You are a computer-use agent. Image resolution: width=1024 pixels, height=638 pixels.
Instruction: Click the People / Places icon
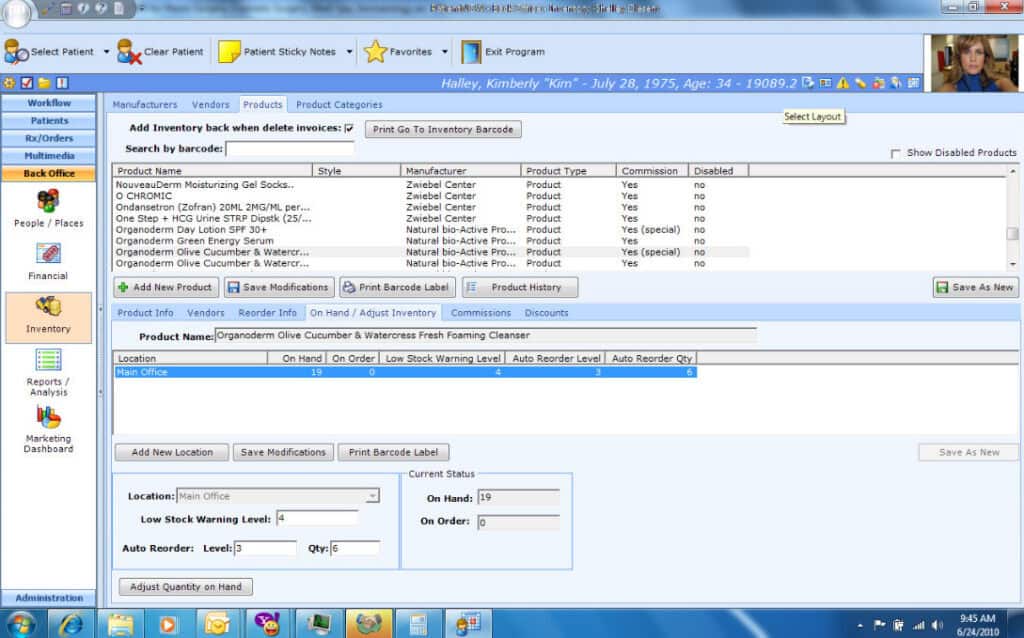(48, 201)
